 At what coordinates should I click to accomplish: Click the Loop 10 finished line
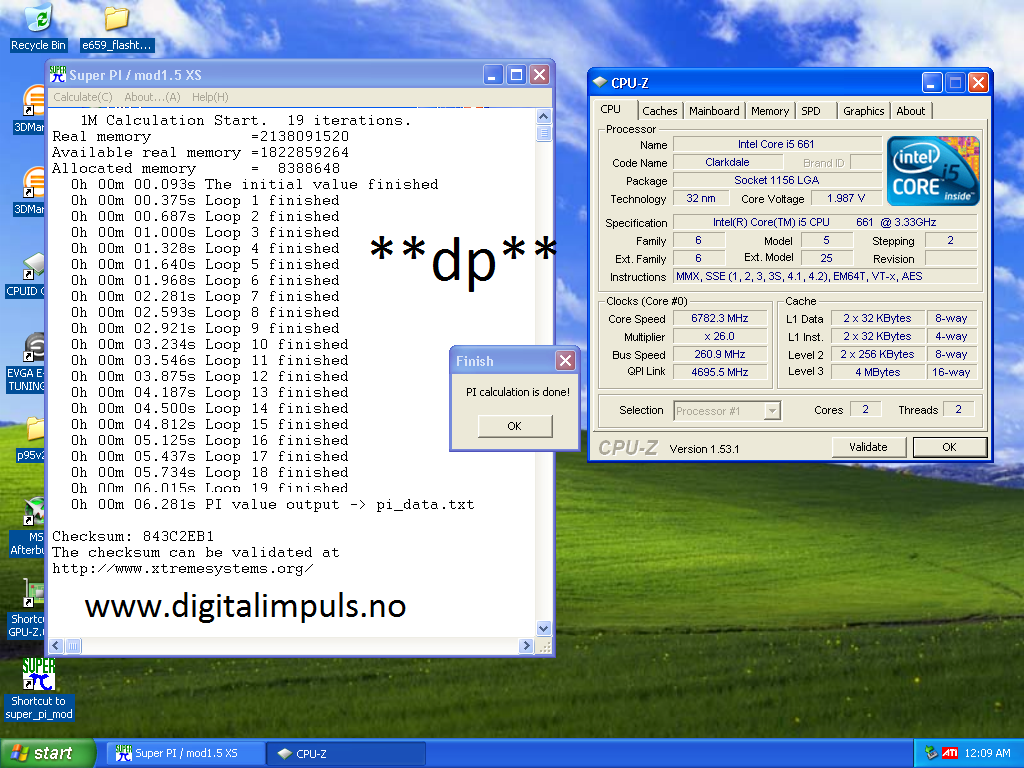(210, 345)
